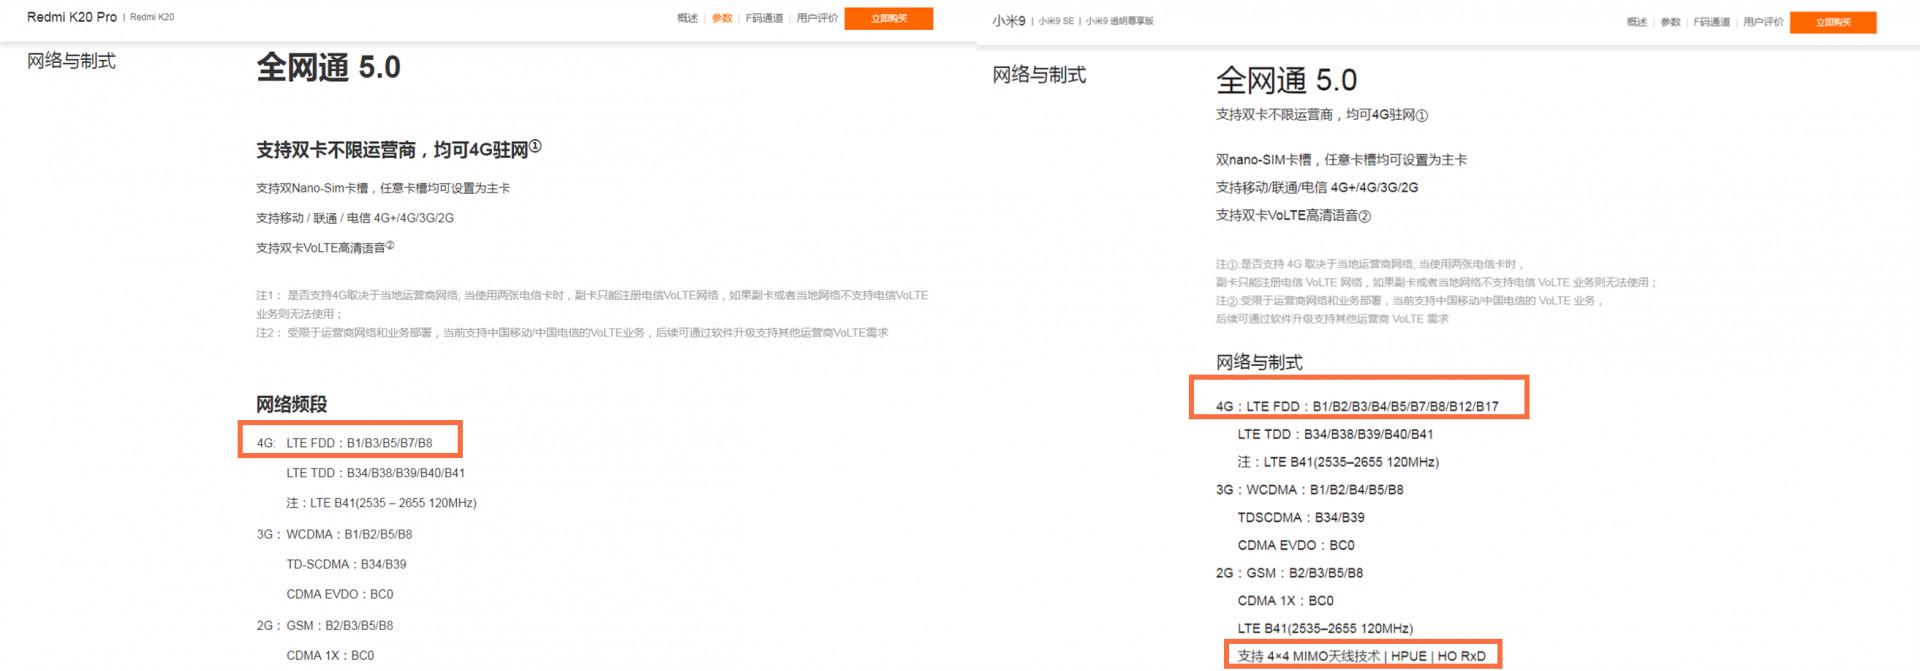Switch to the 小米9 SE model link
1920x671 pixels.
[1056, 21]
